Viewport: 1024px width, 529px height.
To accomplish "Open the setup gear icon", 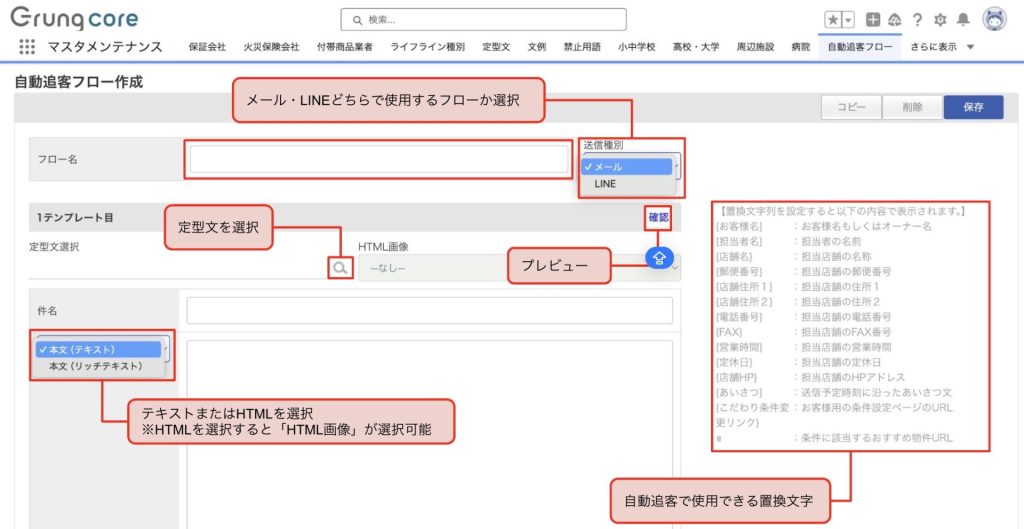I will point(940,20).
